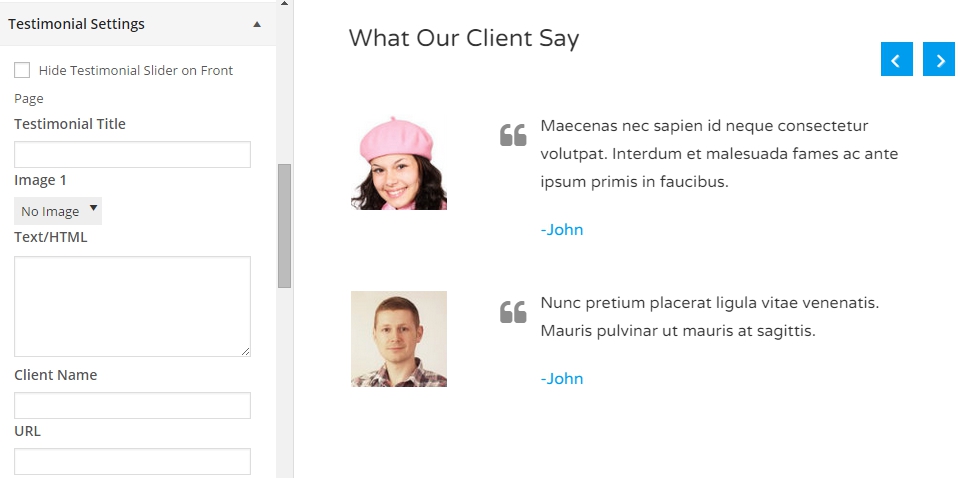Click the What Our Client Say heading

point(464,38)
